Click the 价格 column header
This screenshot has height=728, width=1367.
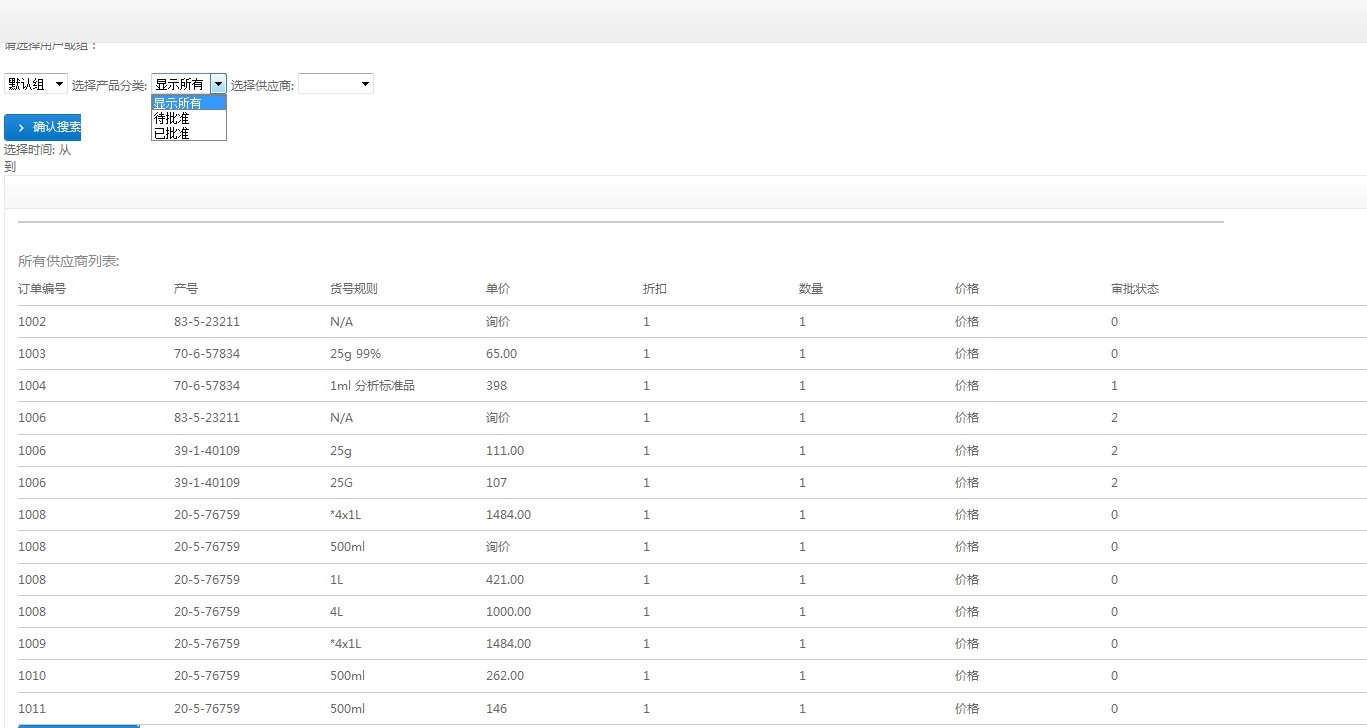(967, 289)
